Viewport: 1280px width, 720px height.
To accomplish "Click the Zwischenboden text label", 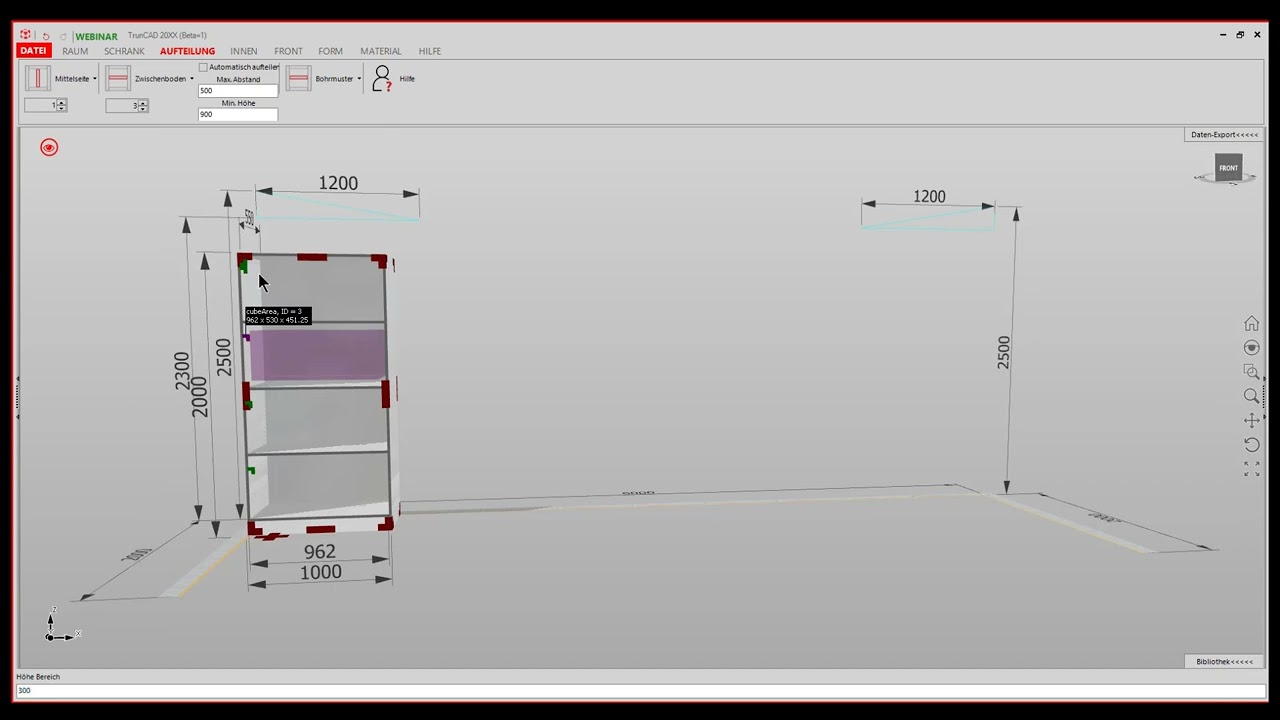I will pyautogui.click(x=160, y=79).
